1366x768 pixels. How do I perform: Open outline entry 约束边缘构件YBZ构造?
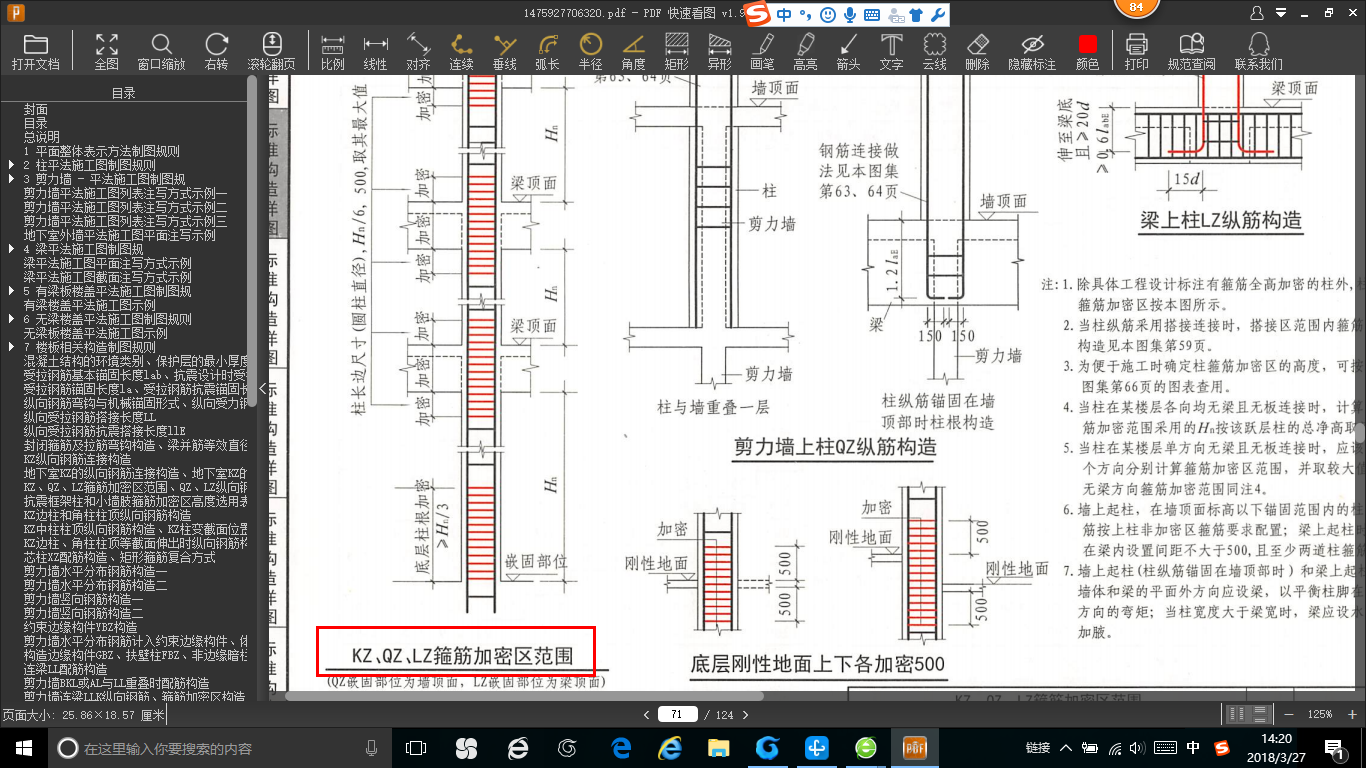coord(81,627)
